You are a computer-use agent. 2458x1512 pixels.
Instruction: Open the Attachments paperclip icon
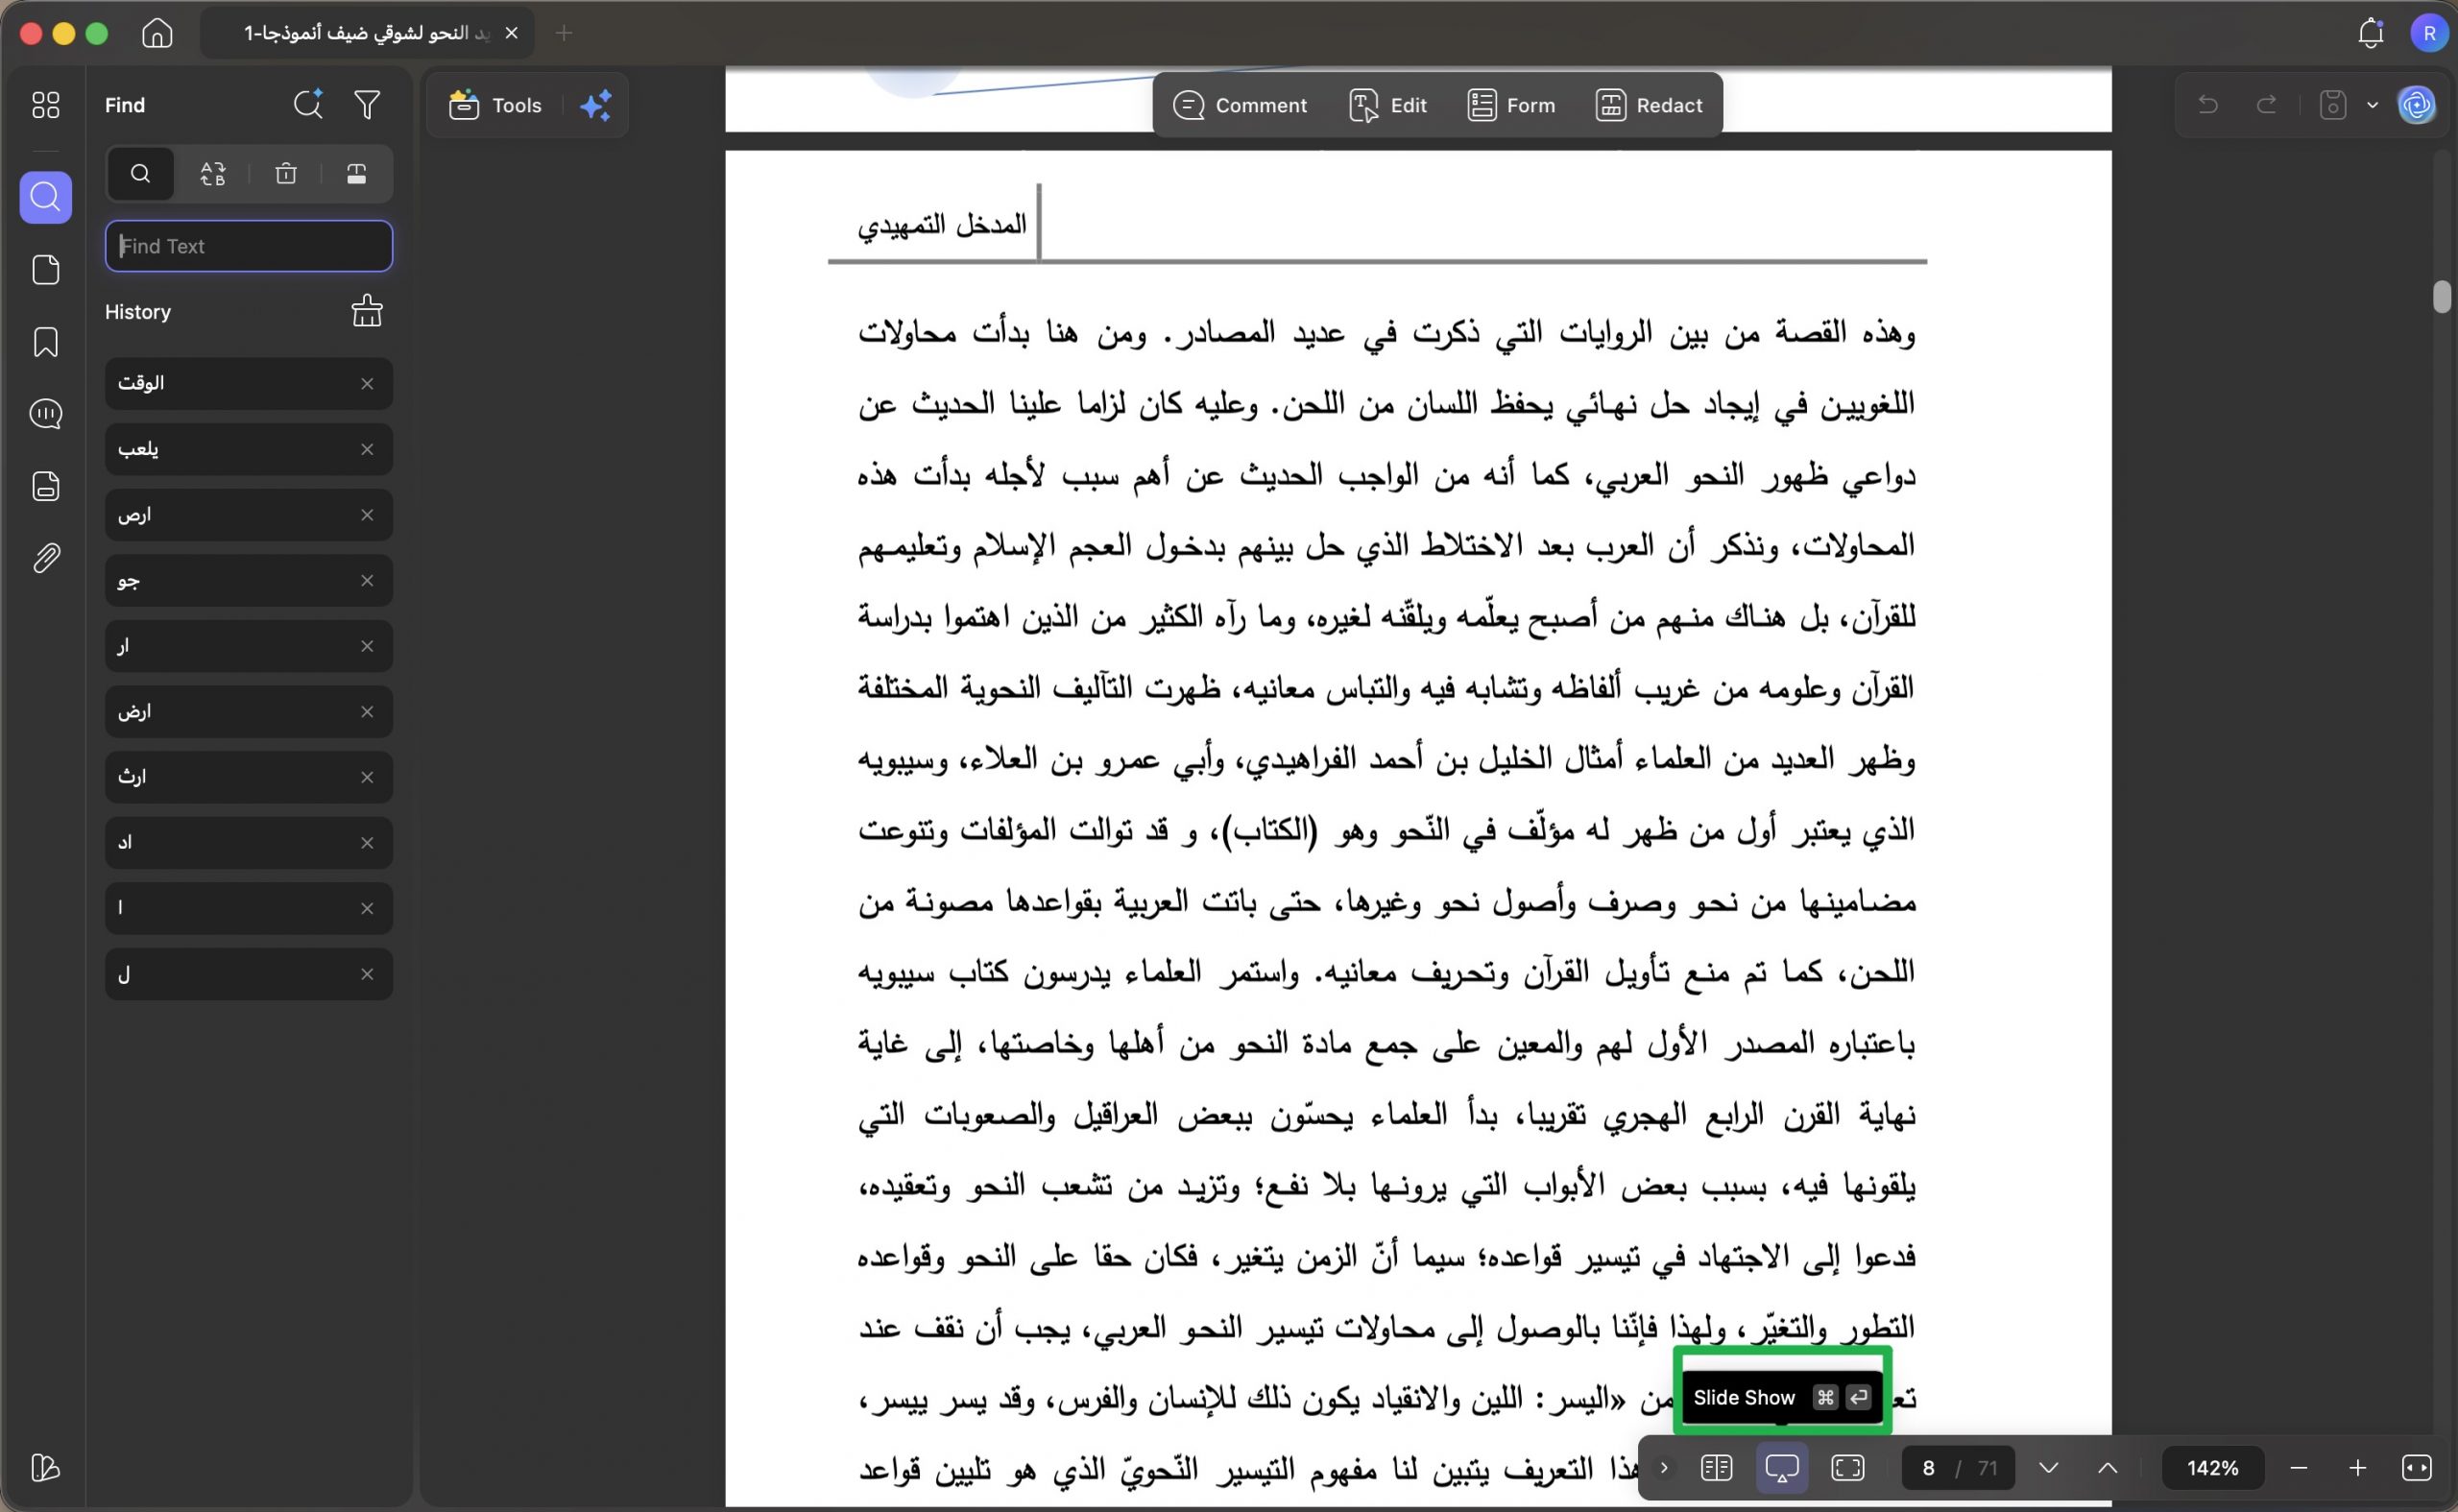coord(46,558)
